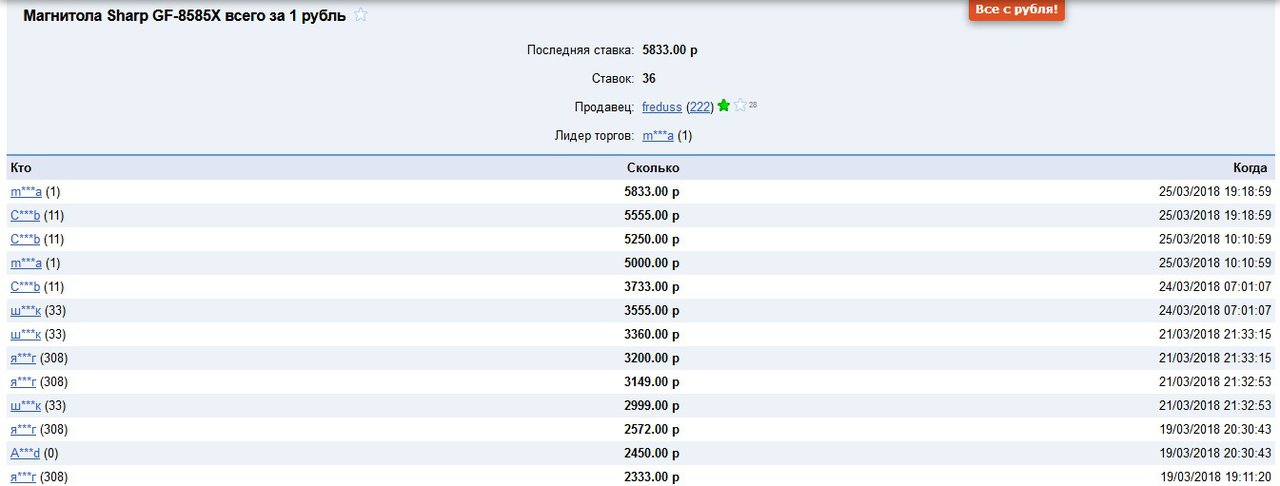Click the 'Сколько' column header
Viewport: 1280px width, 486px height.
click(x=653, y=168)
